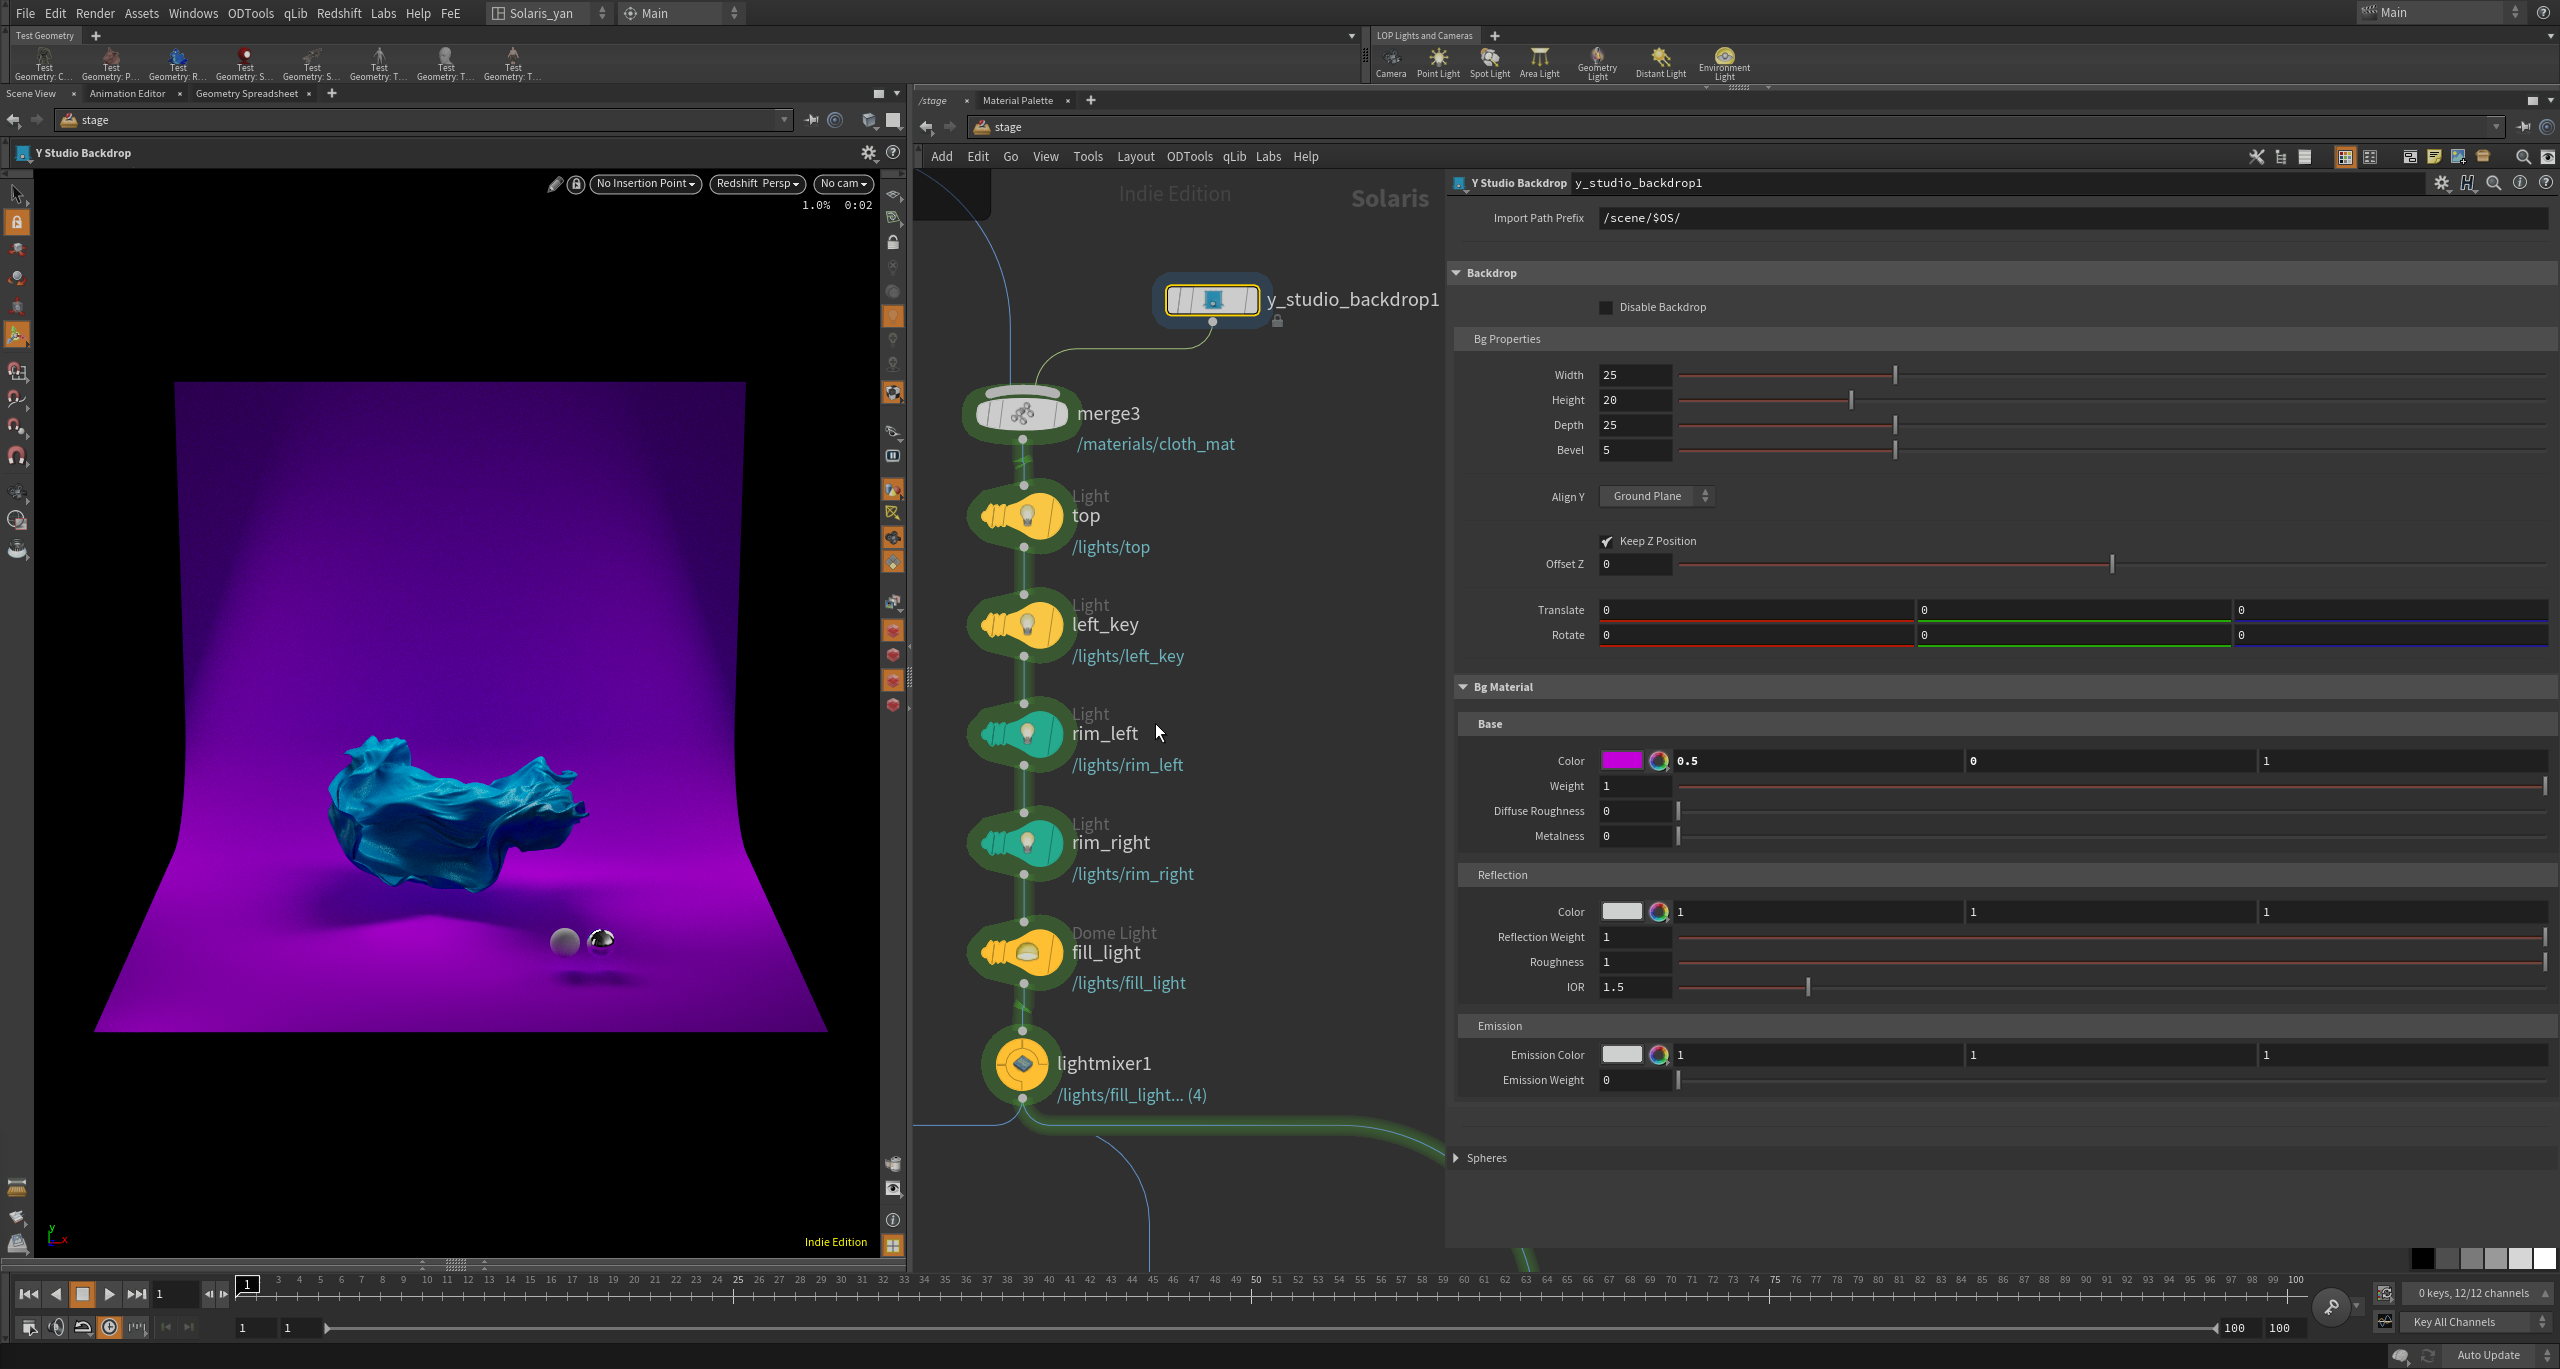Switch to the Material Palette tab
This screenshot has height=1369, width=2560.
1017,100
